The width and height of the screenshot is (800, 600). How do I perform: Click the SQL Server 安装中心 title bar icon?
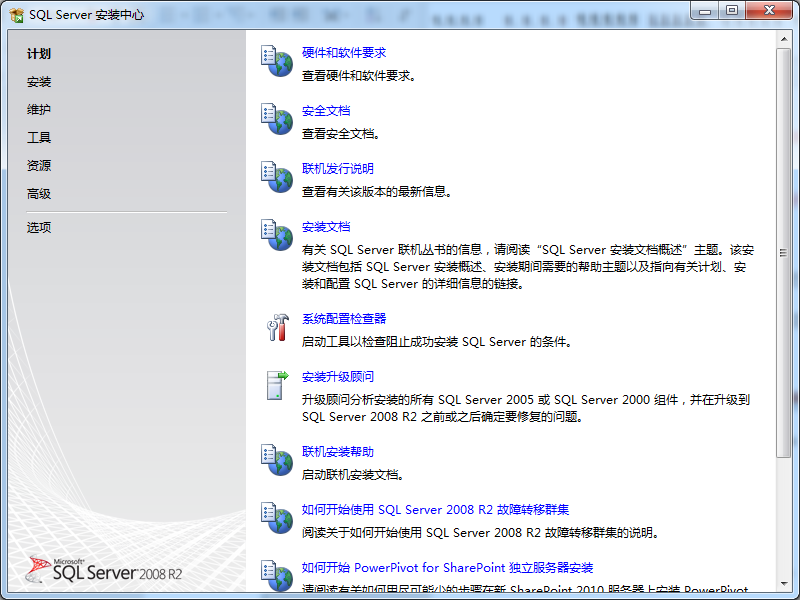click(x=16, y=15)
